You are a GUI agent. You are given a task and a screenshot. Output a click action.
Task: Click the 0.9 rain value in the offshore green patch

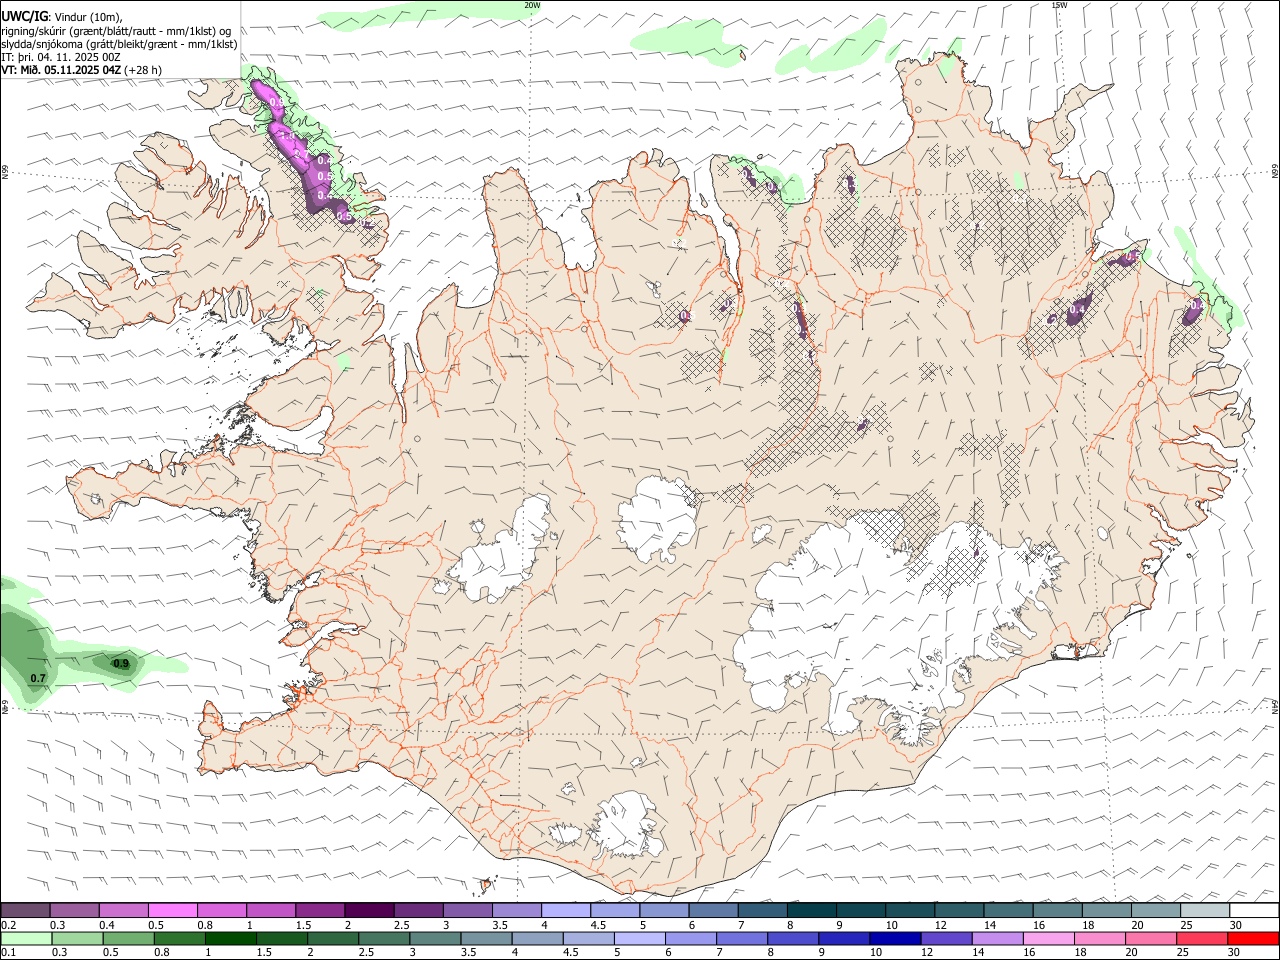121,664
